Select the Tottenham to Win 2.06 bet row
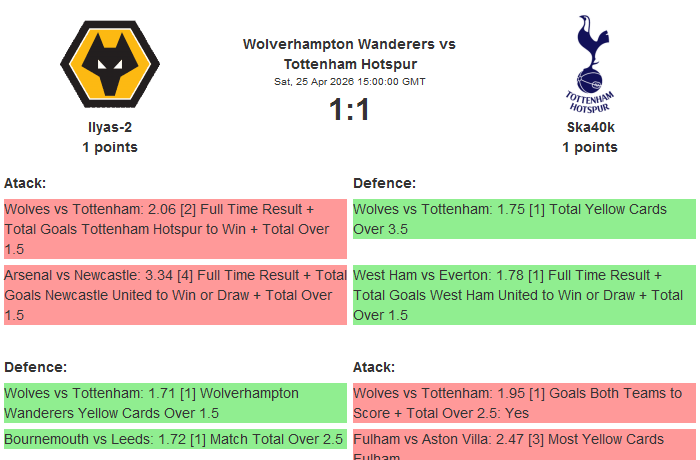700x460 pixels. tap(175, 229)
